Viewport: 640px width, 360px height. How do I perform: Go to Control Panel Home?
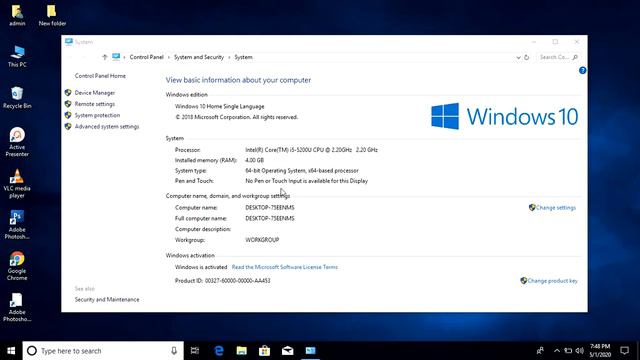click(100, 76)
